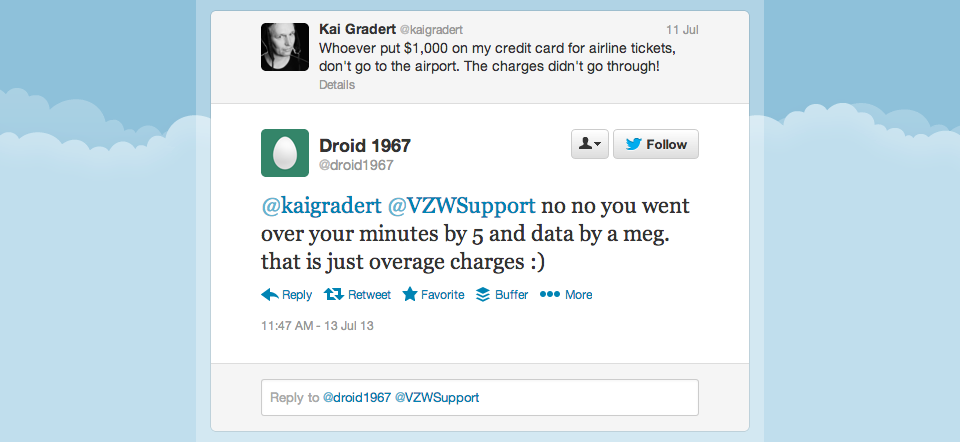Open the More options dots icon
The image size is (960, 442).
pos(550,294)
